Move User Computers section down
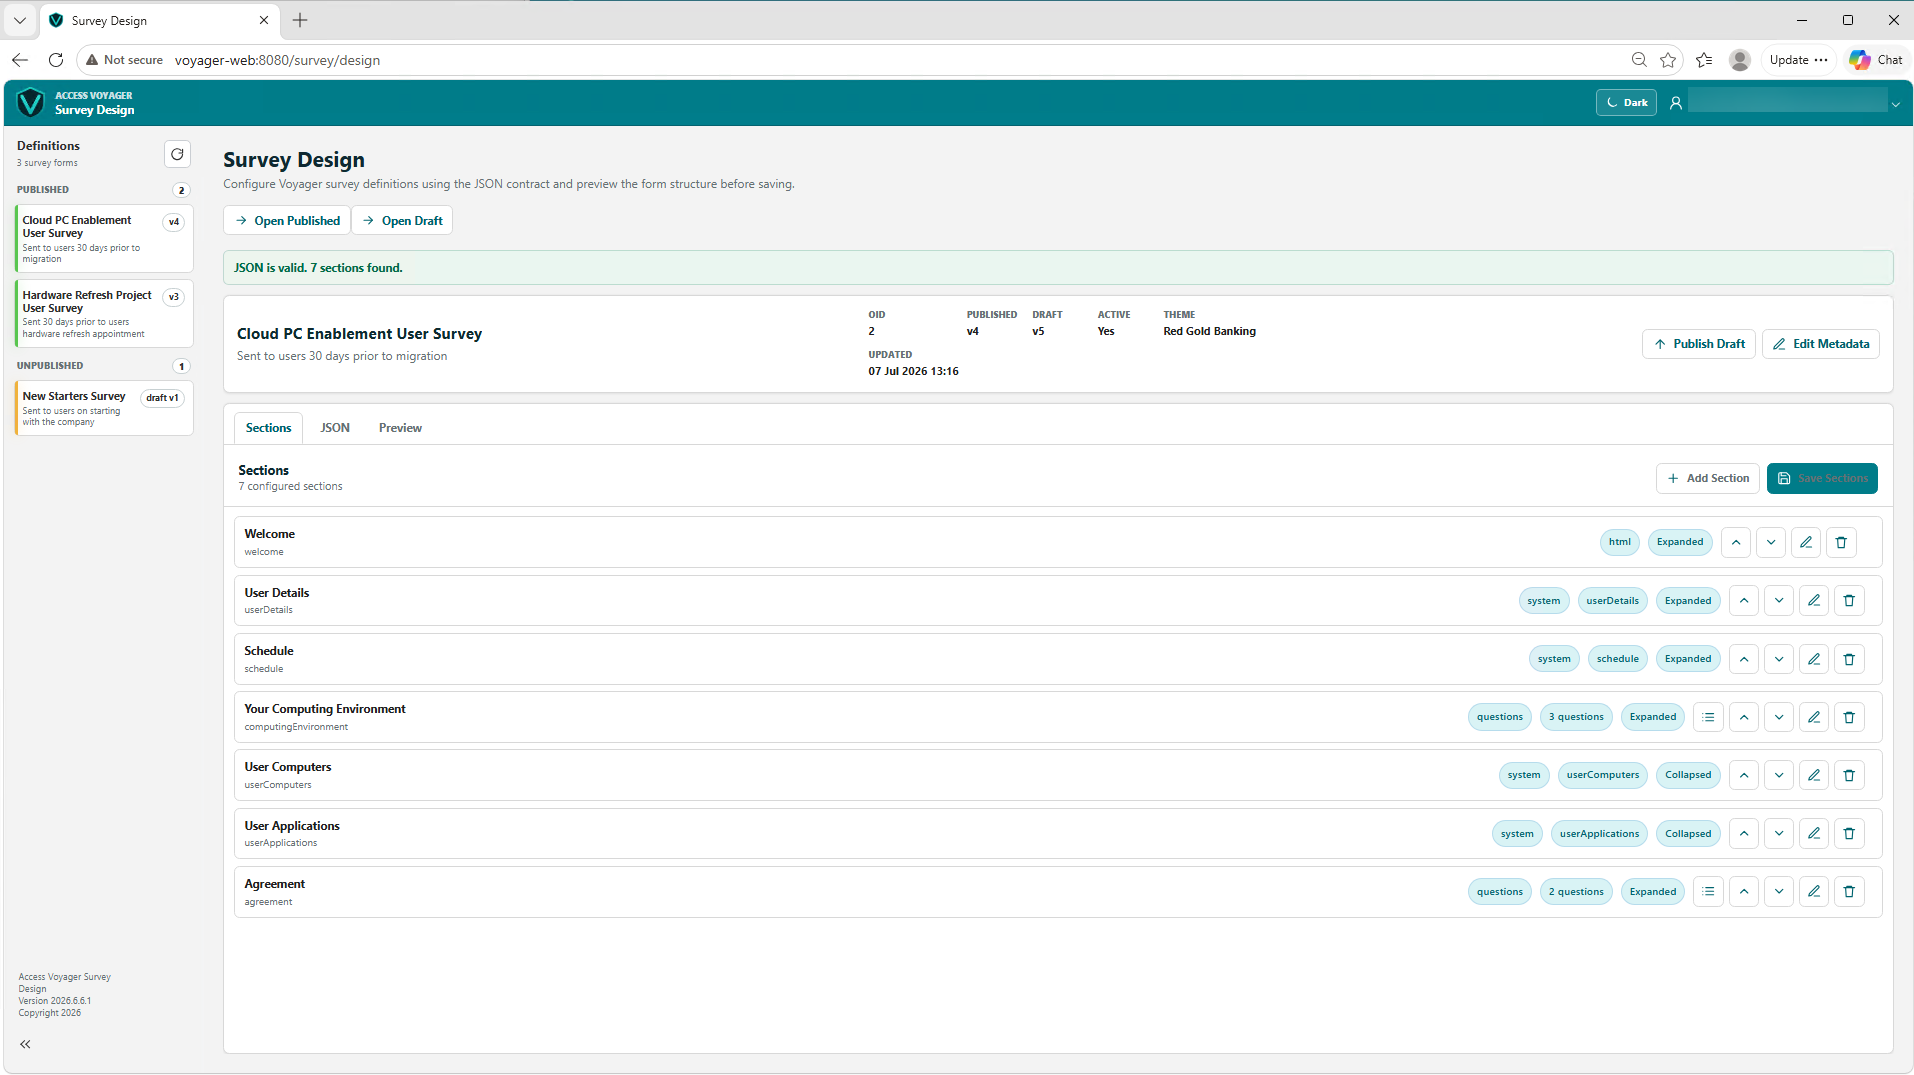Image resolution: width=1914 pixels, height=1075 pixels. click(1779, 775)
